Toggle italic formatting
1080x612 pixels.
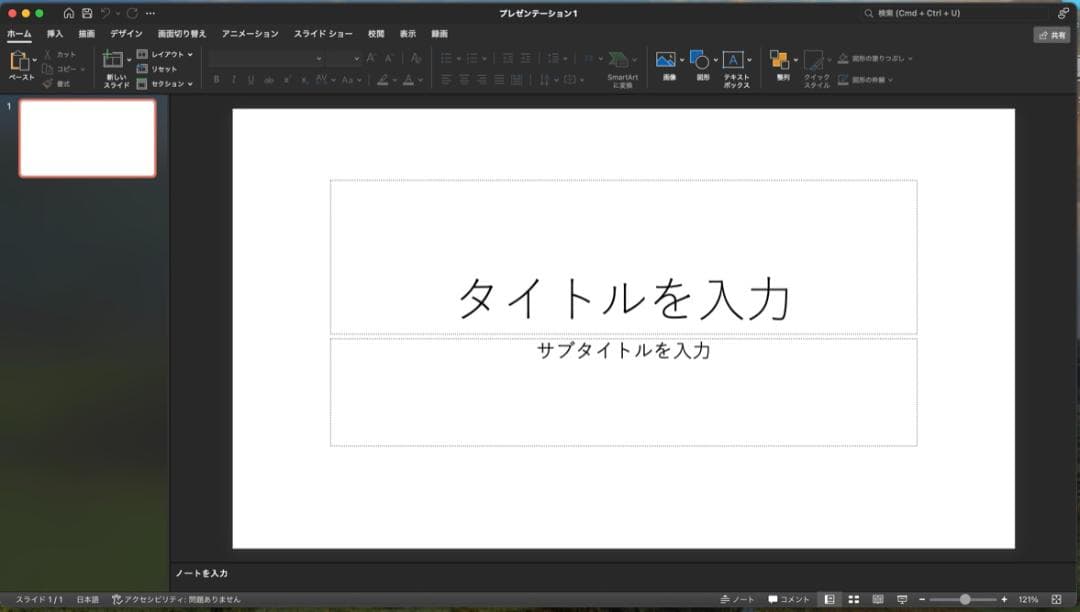233,77
